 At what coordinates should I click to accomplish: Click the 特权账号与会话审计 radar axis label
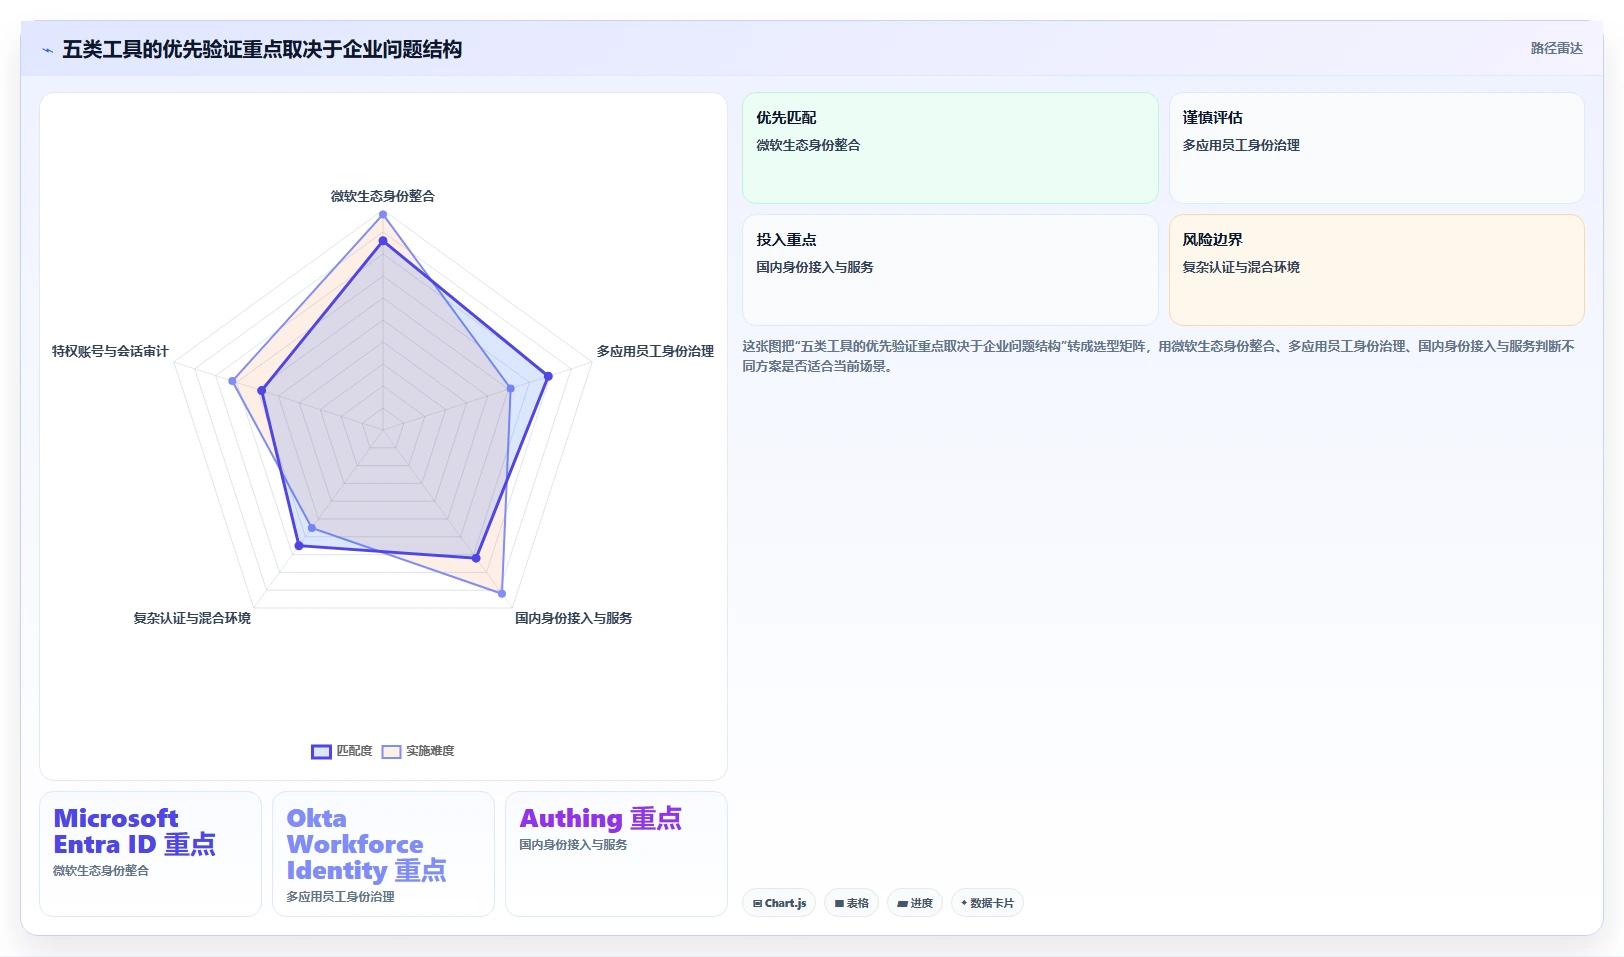[x=110, y=351]
